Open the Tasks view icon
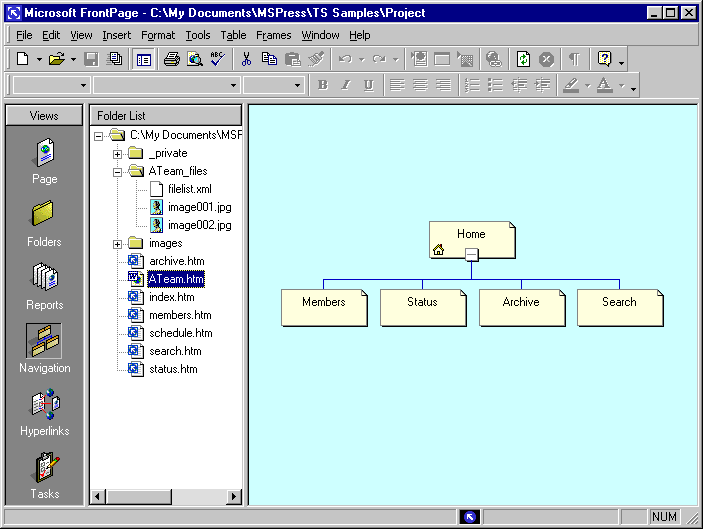 tap(44, 475)
